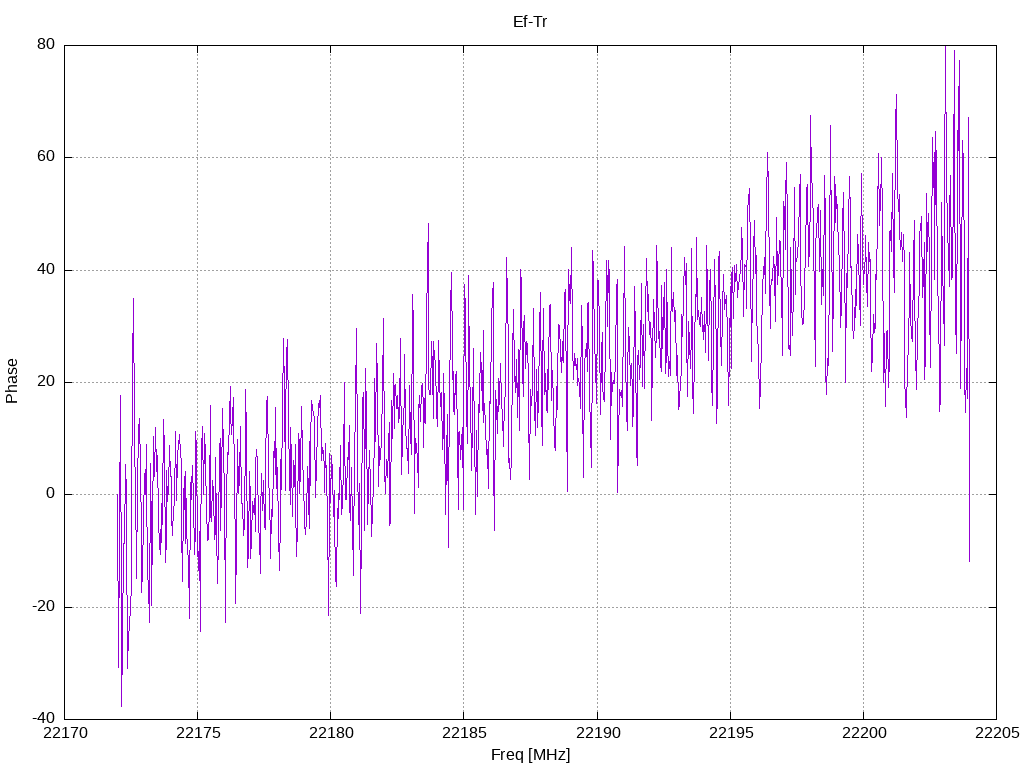Image resolution: width=1024 pixels, height=768 pixels.
Task: Click the -20 y-axis tick label
Action: coord(43,607)
